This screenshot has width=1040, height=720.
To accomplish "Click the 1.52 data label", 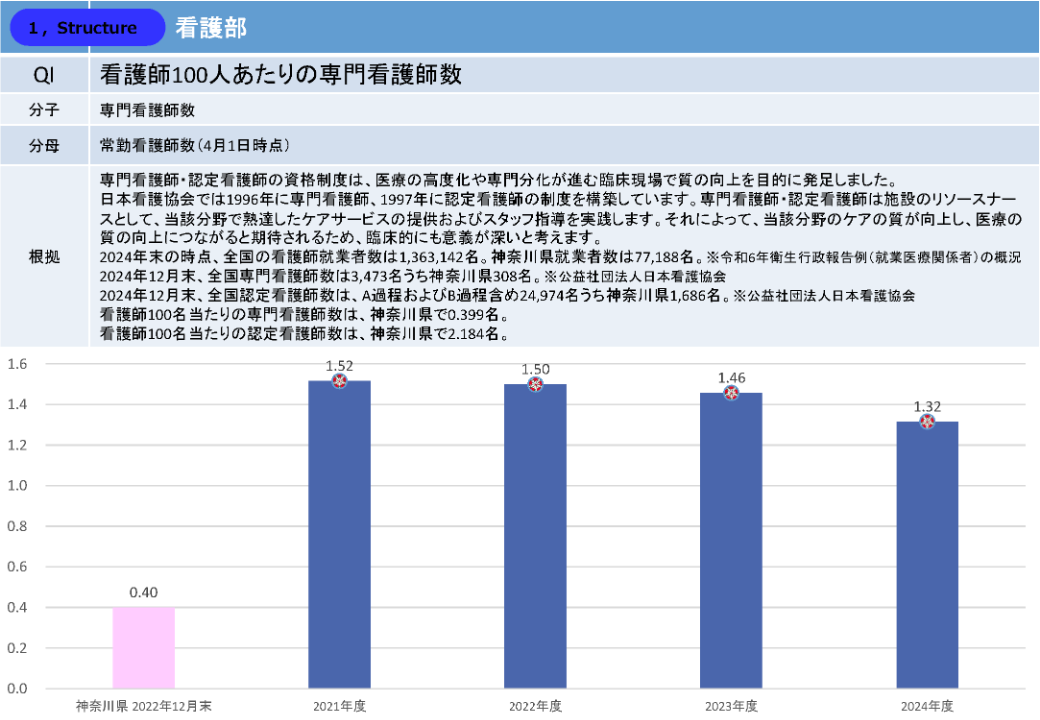I will (x=339, y=364).
